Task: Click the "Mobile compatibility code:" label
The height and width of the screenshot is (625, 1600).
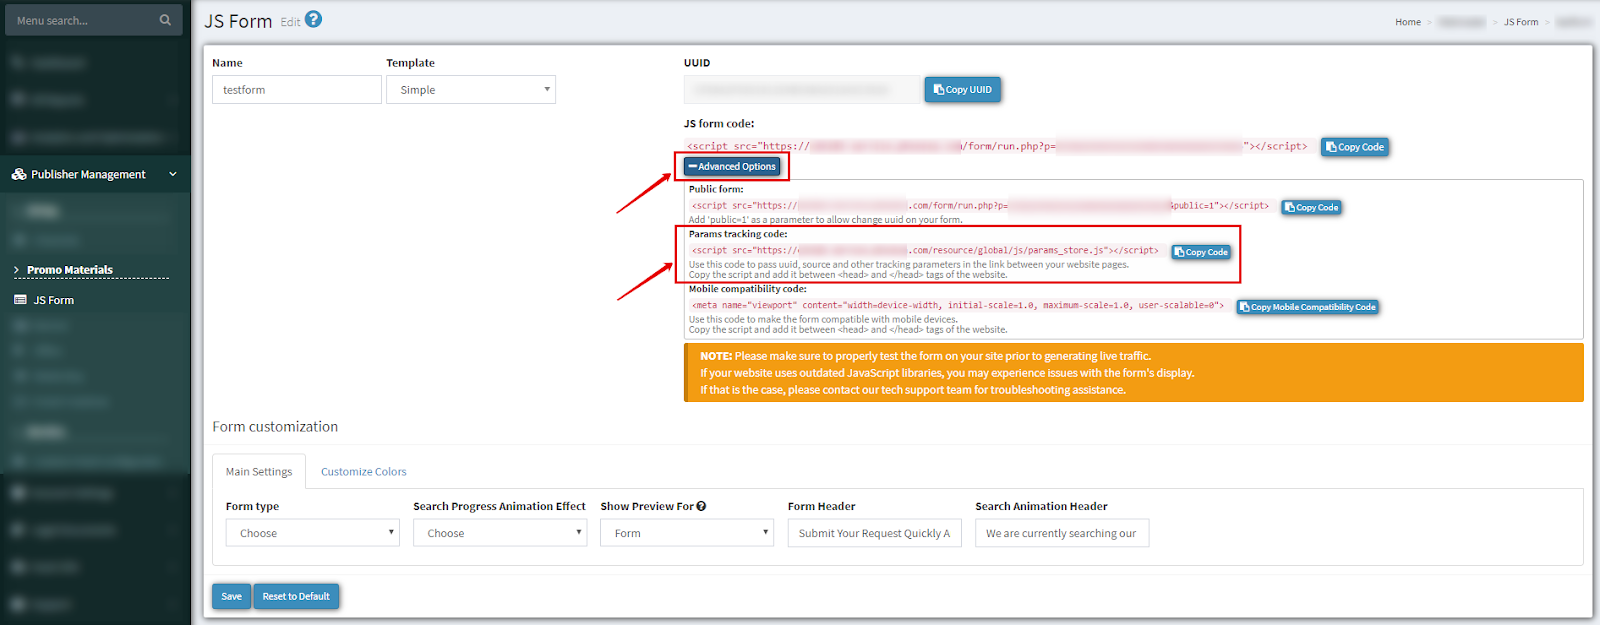Action: (748, 289)
